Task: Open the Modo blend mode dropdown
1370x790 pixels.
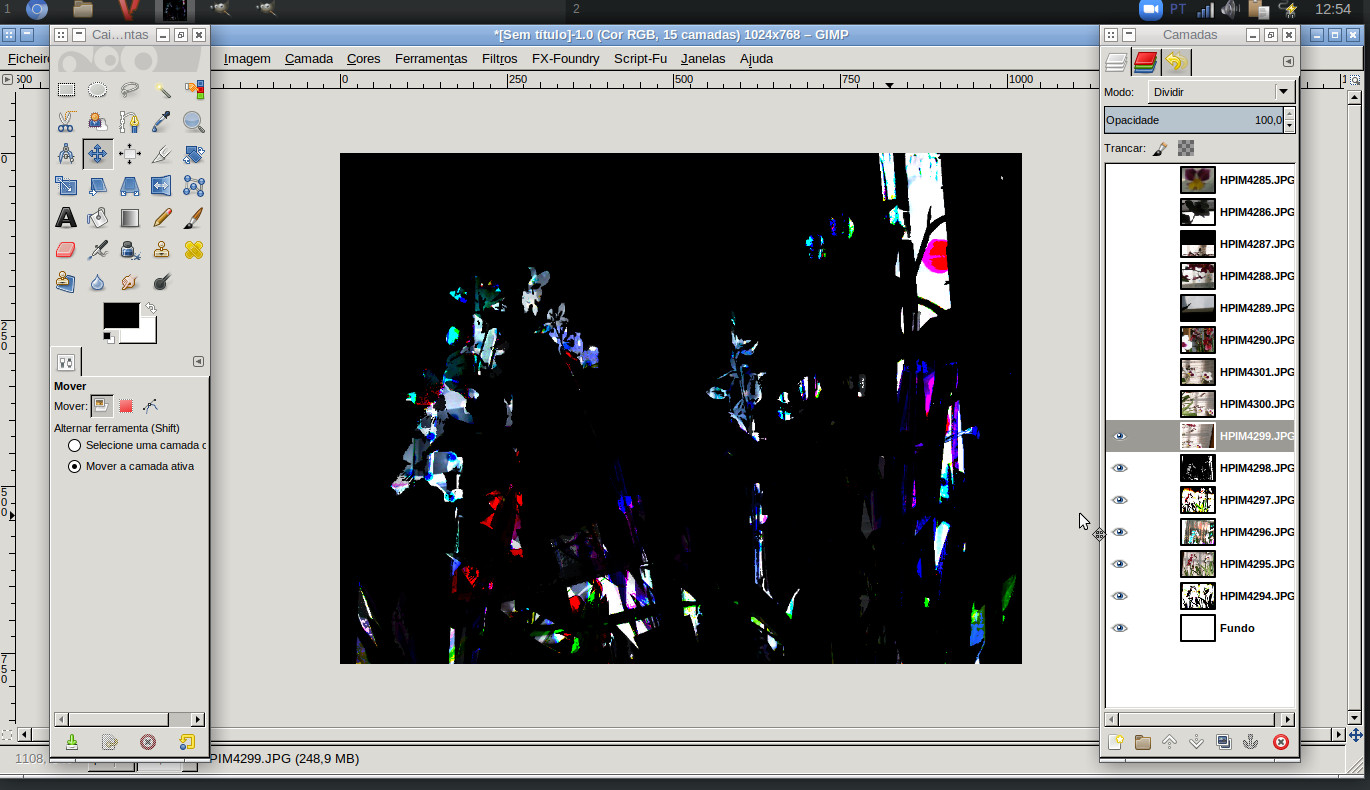Action: (1220, 92)
